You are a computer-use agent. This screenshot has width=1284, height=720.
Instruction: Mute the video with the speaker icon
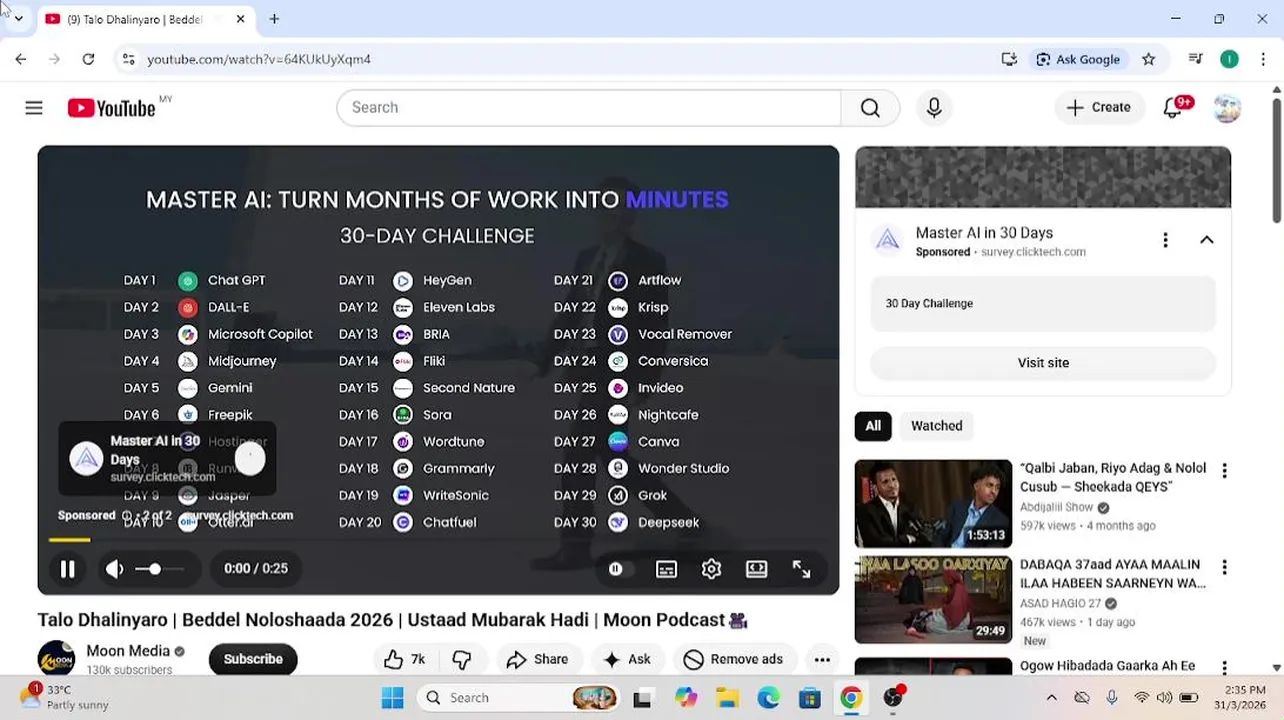tap(115, 569)
